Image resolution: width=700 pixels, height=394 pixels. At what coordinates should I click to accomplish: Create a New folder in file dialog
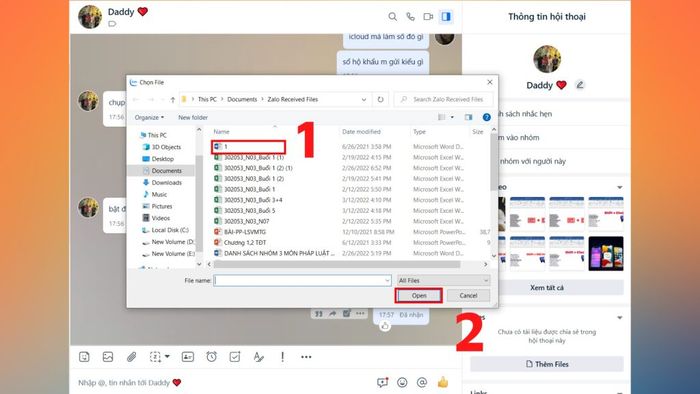point(193,117)
